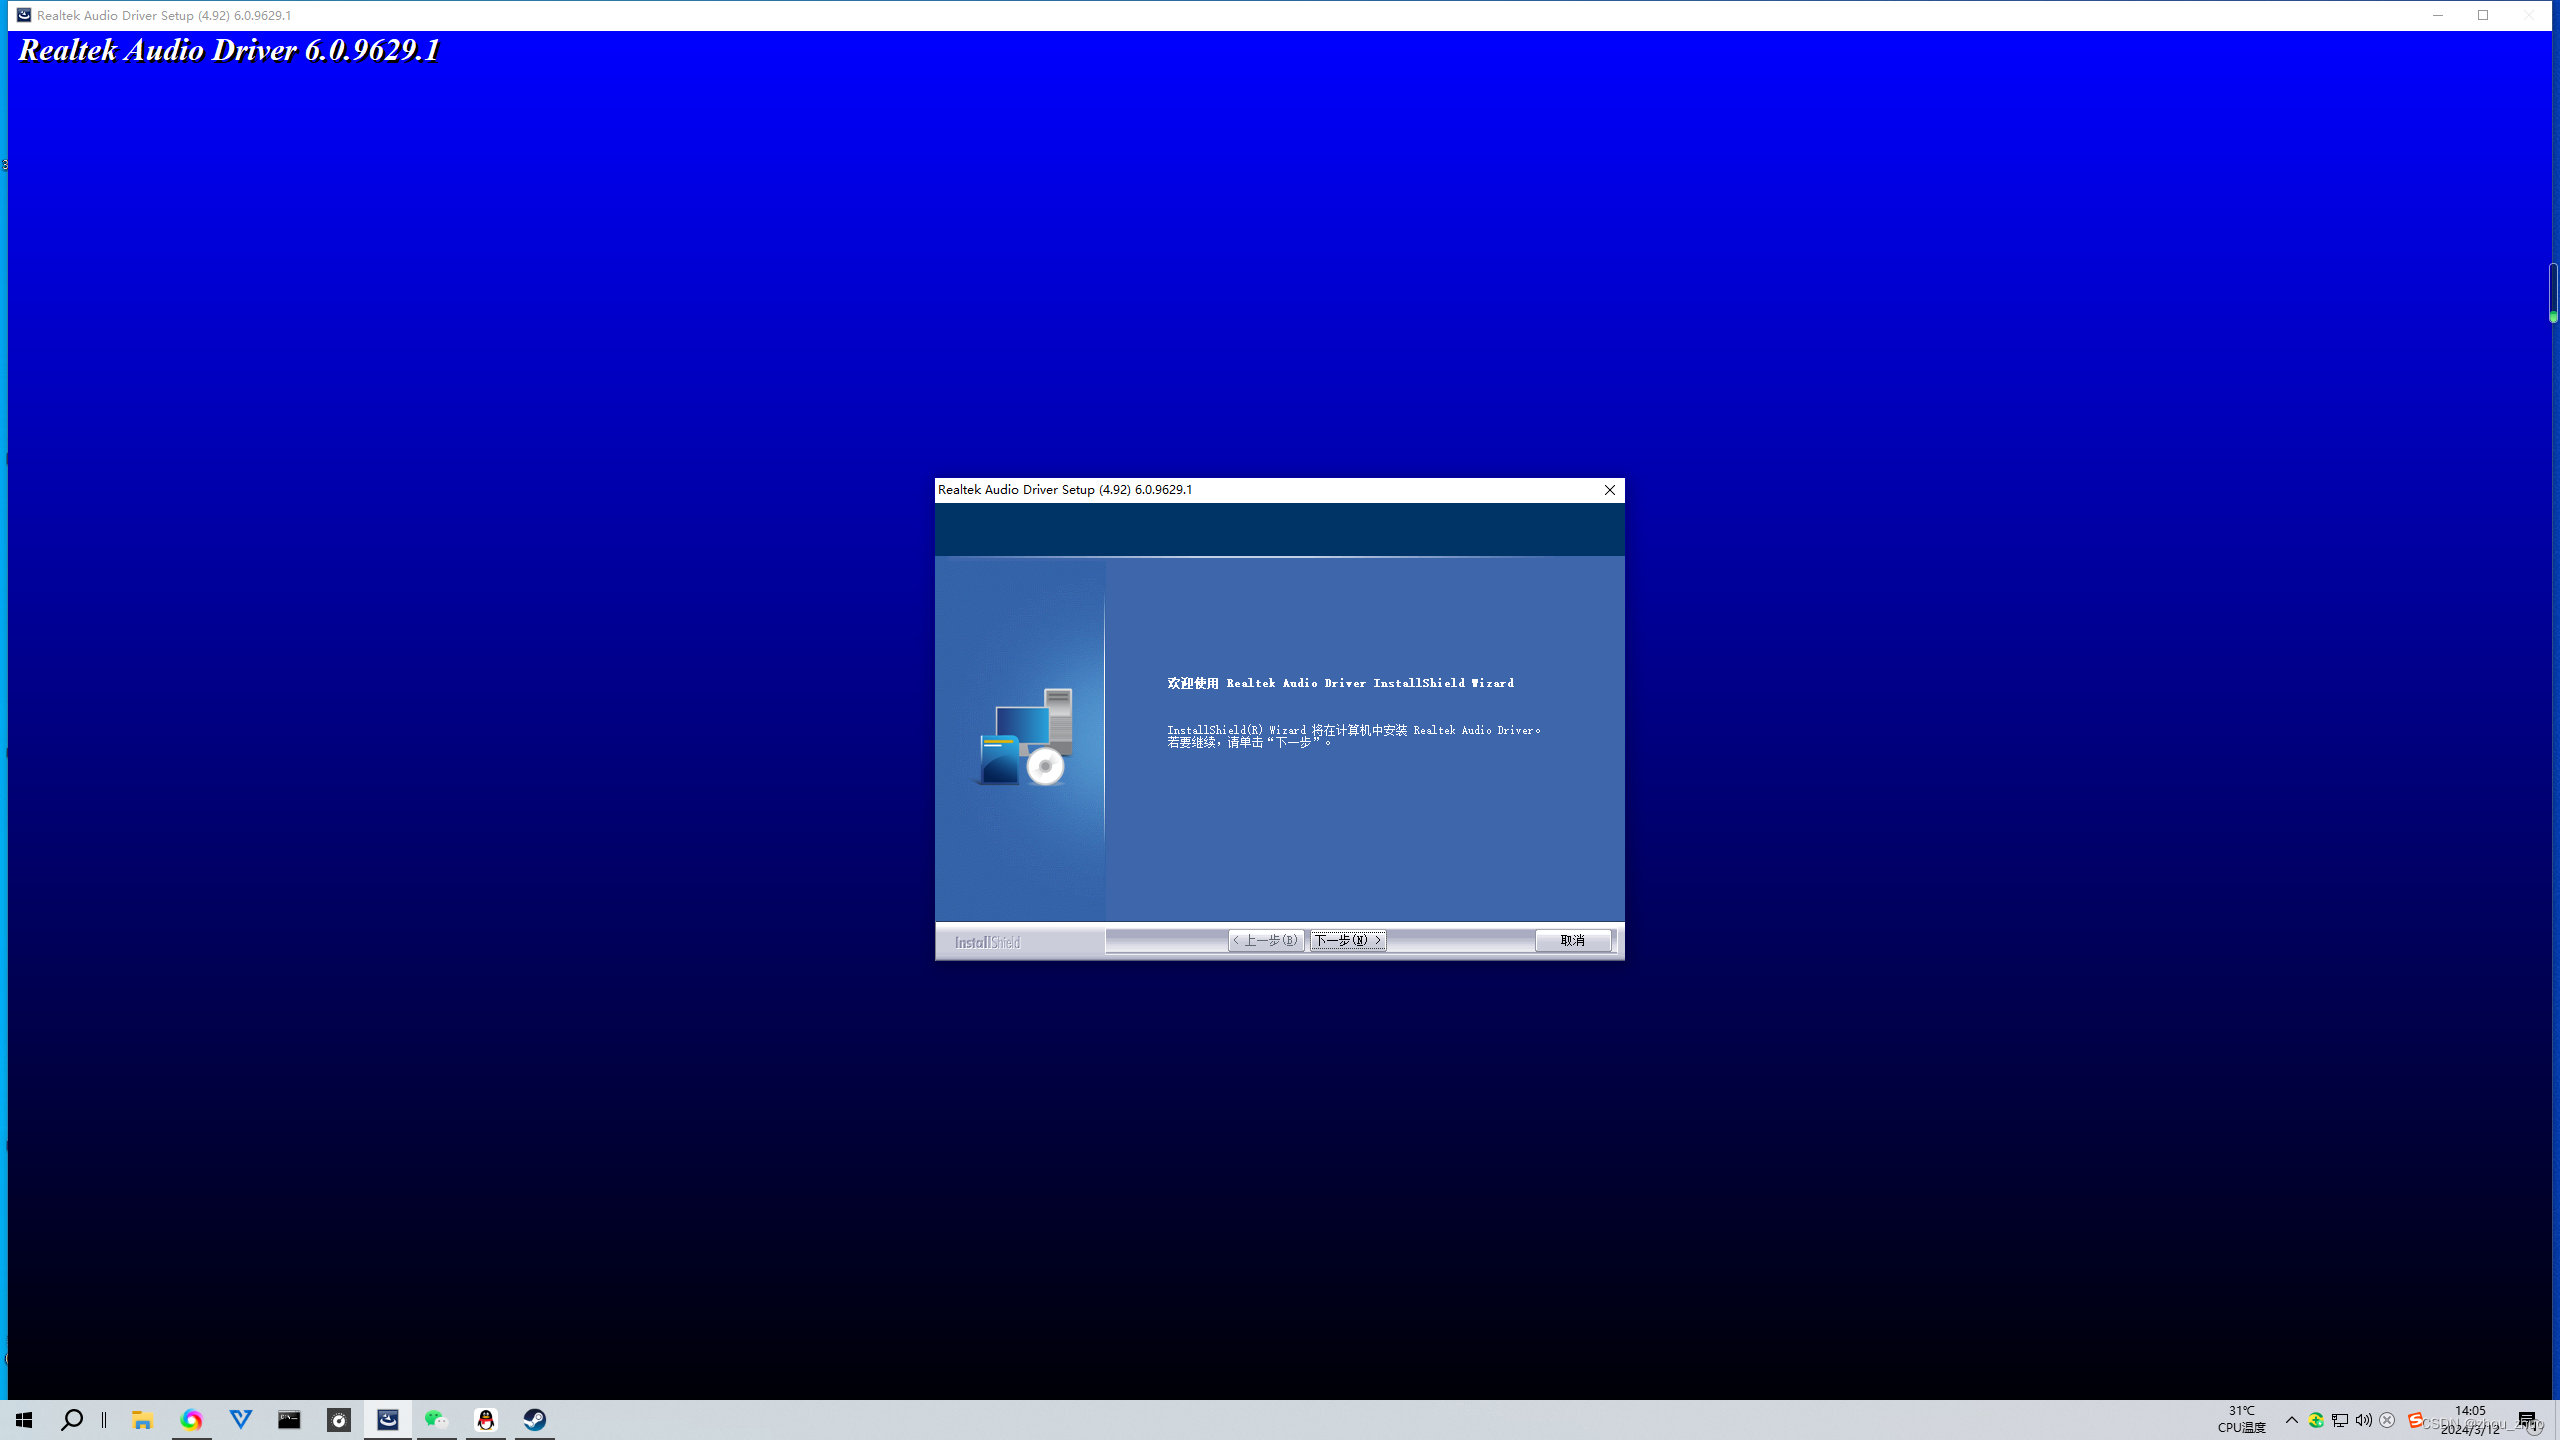
Task: Open the 14:05 clock and date
Action: 2470,1420
